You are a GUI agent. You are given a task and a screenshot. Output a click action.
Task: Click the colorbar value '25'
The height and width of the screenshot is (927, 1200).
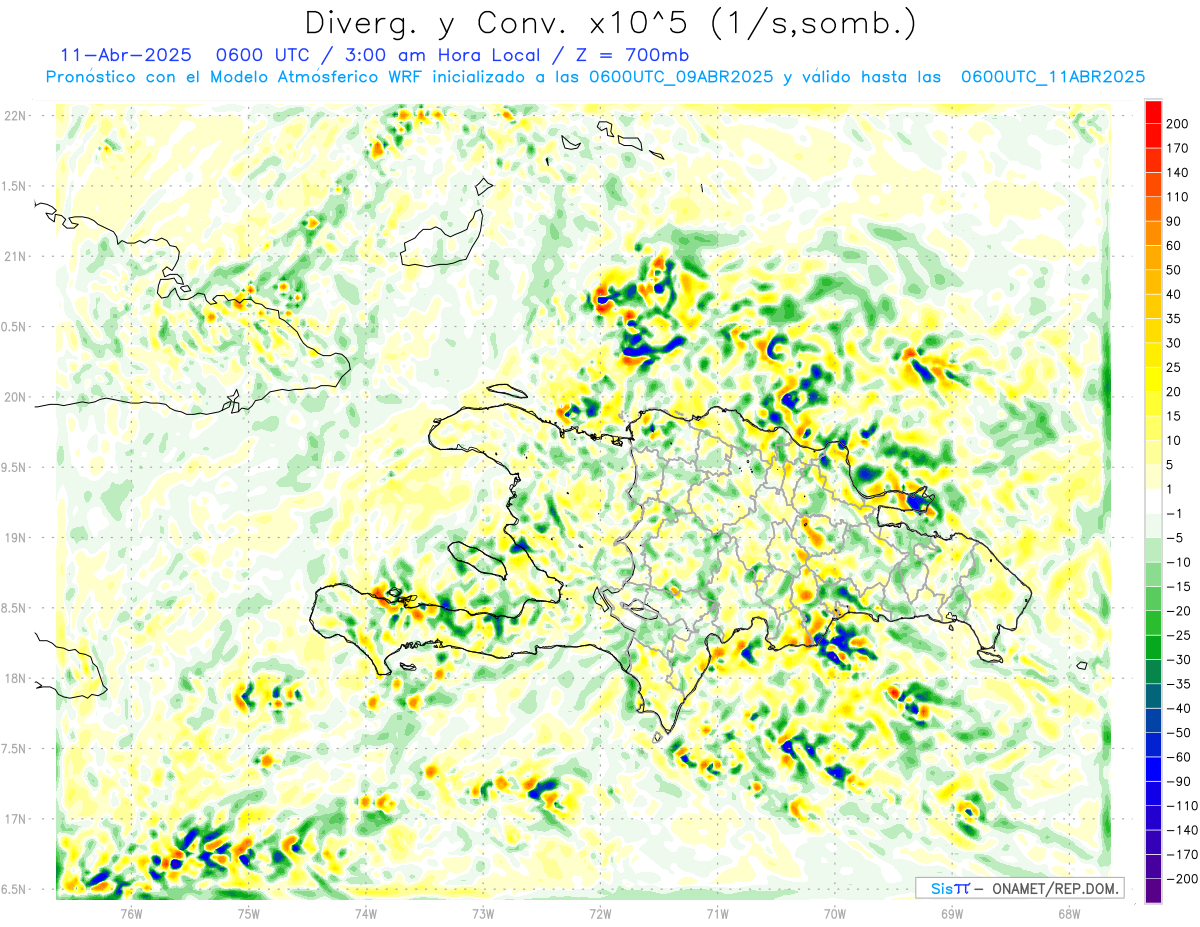1174,368
